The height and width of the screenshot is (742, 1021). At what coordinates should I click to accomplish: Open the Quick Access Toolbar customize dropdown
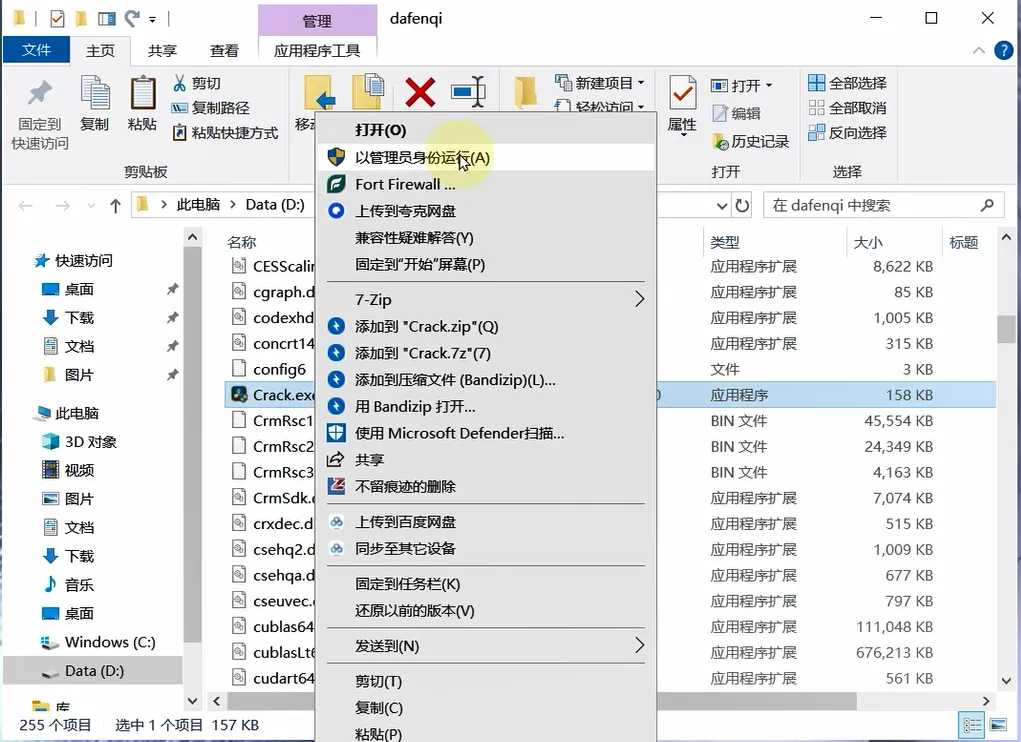[152, 20]
